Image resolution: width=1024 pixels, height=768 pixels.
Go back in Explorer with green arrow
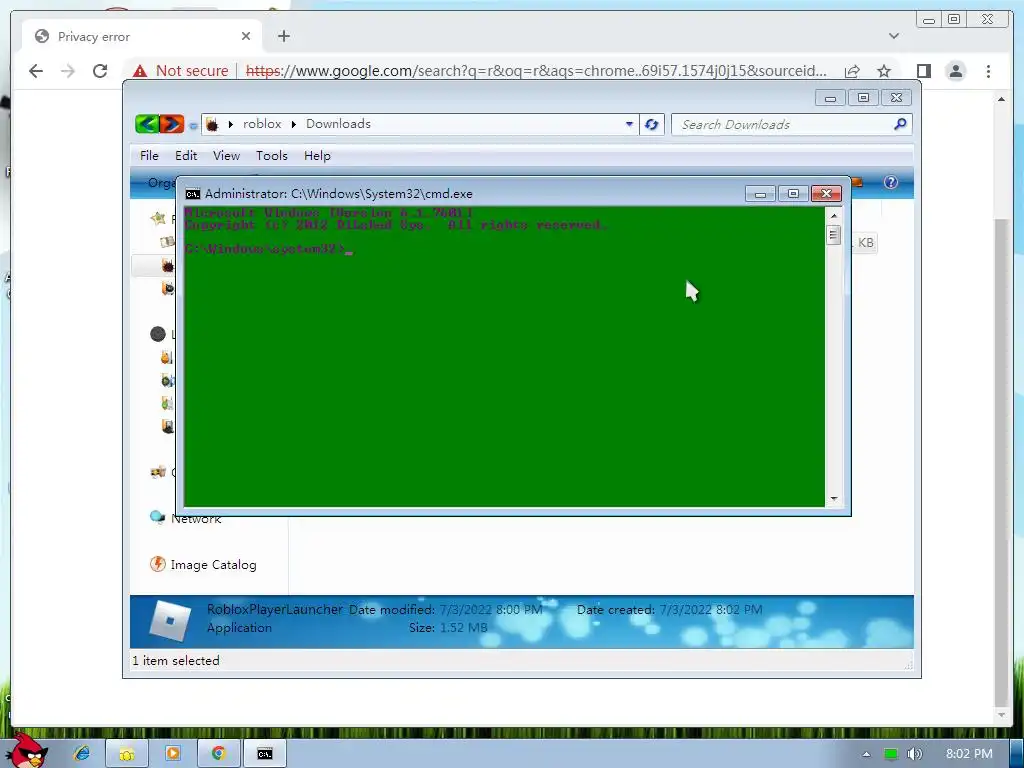pos(147,123)
